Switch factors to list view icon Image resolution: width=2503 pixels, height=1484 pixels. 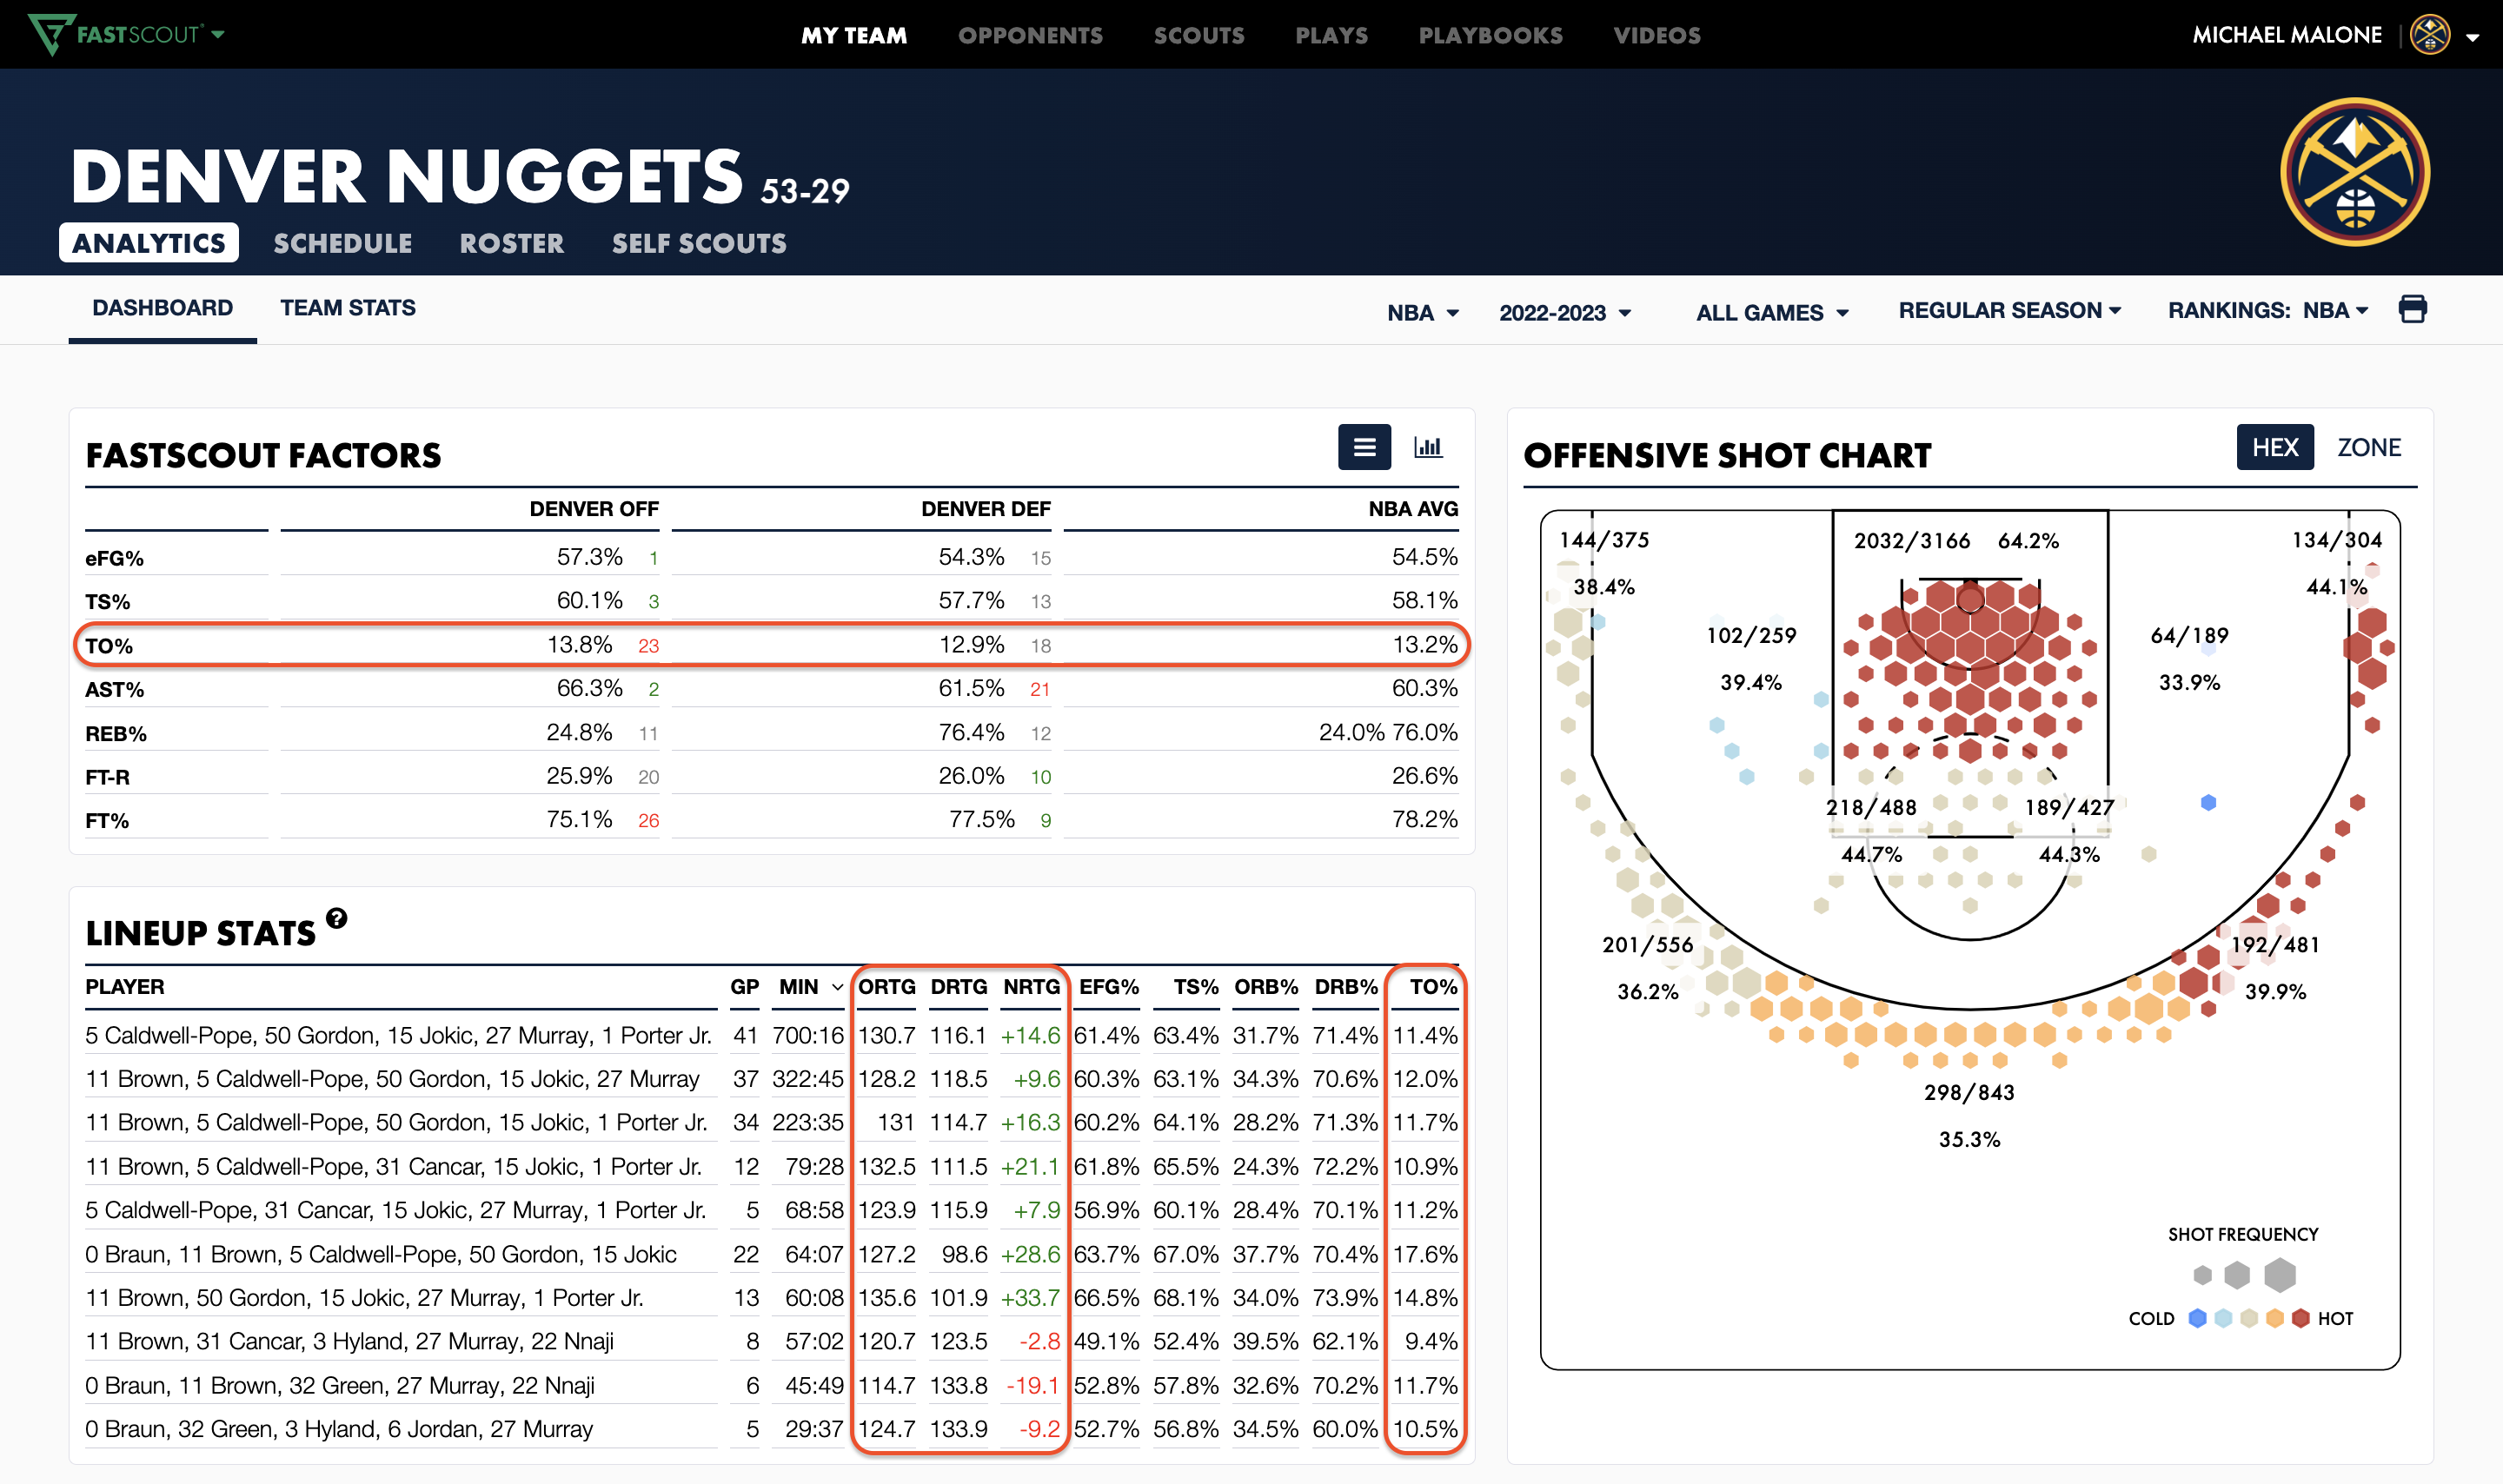(1364, 447)
